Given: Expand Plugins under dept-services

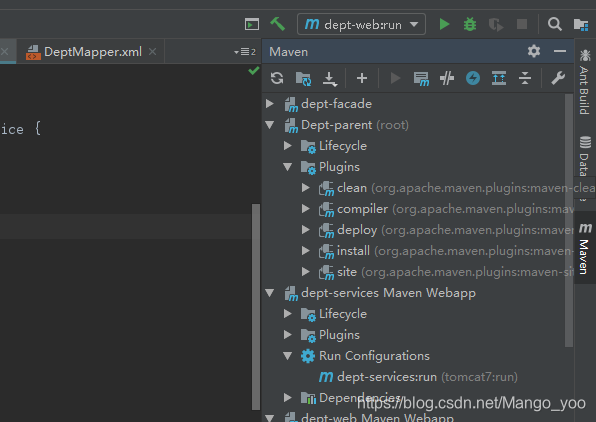Looking at the screenshot, I should tap(288, 335).
